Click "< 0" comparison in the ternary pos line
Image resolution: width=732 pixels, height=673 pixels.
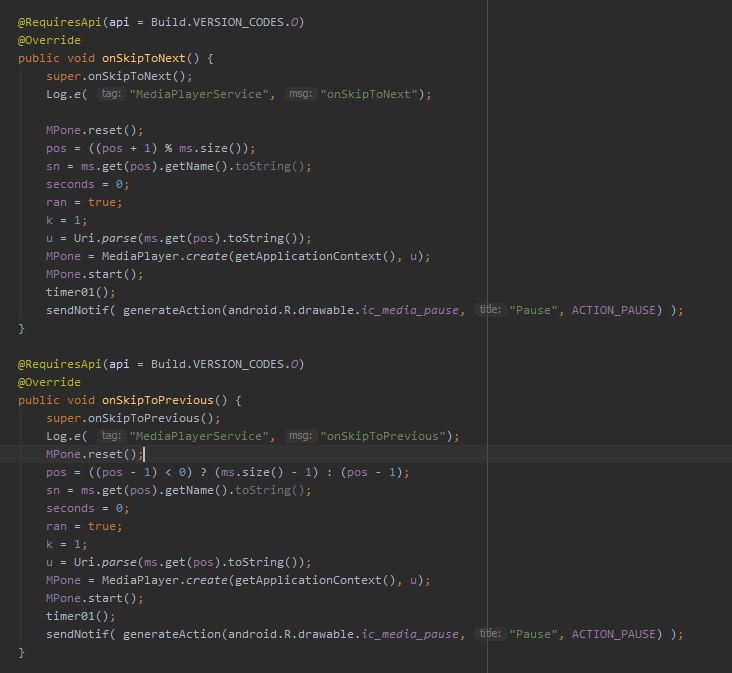point(176,472)
